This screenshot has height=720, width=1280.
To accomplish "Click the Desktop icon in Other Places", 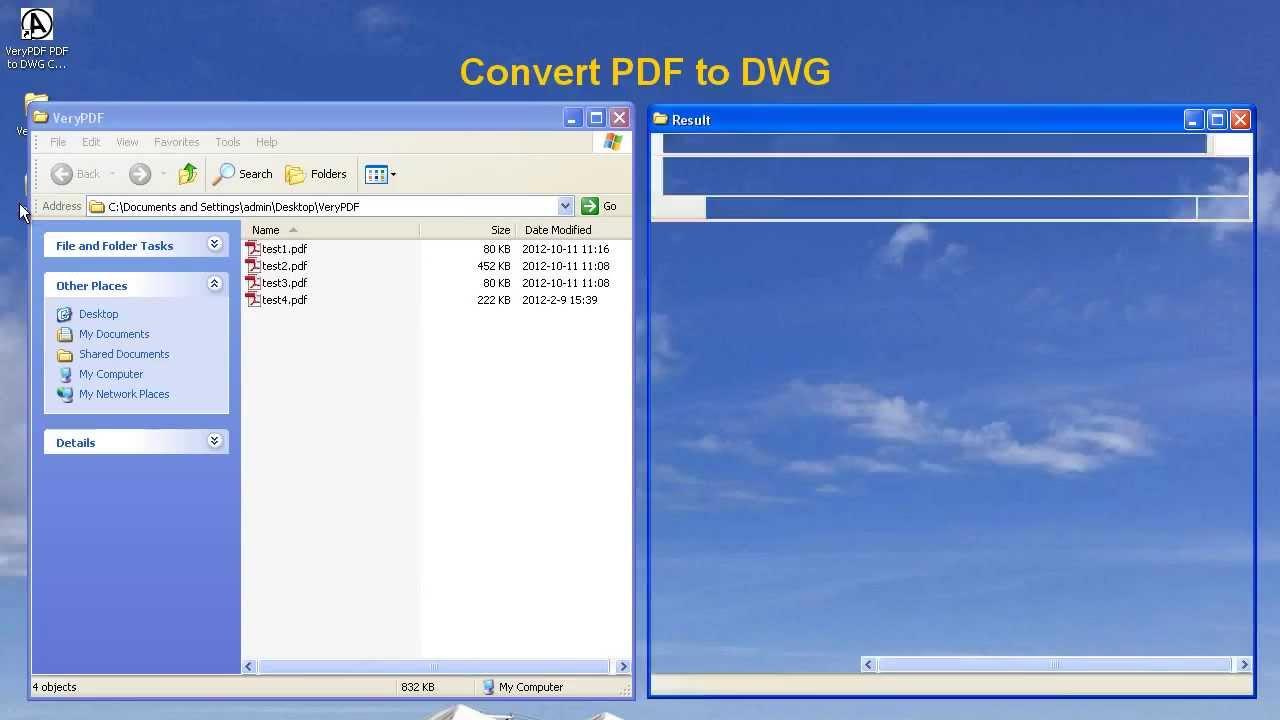I will pyautogui.click(x=65, y=314).
